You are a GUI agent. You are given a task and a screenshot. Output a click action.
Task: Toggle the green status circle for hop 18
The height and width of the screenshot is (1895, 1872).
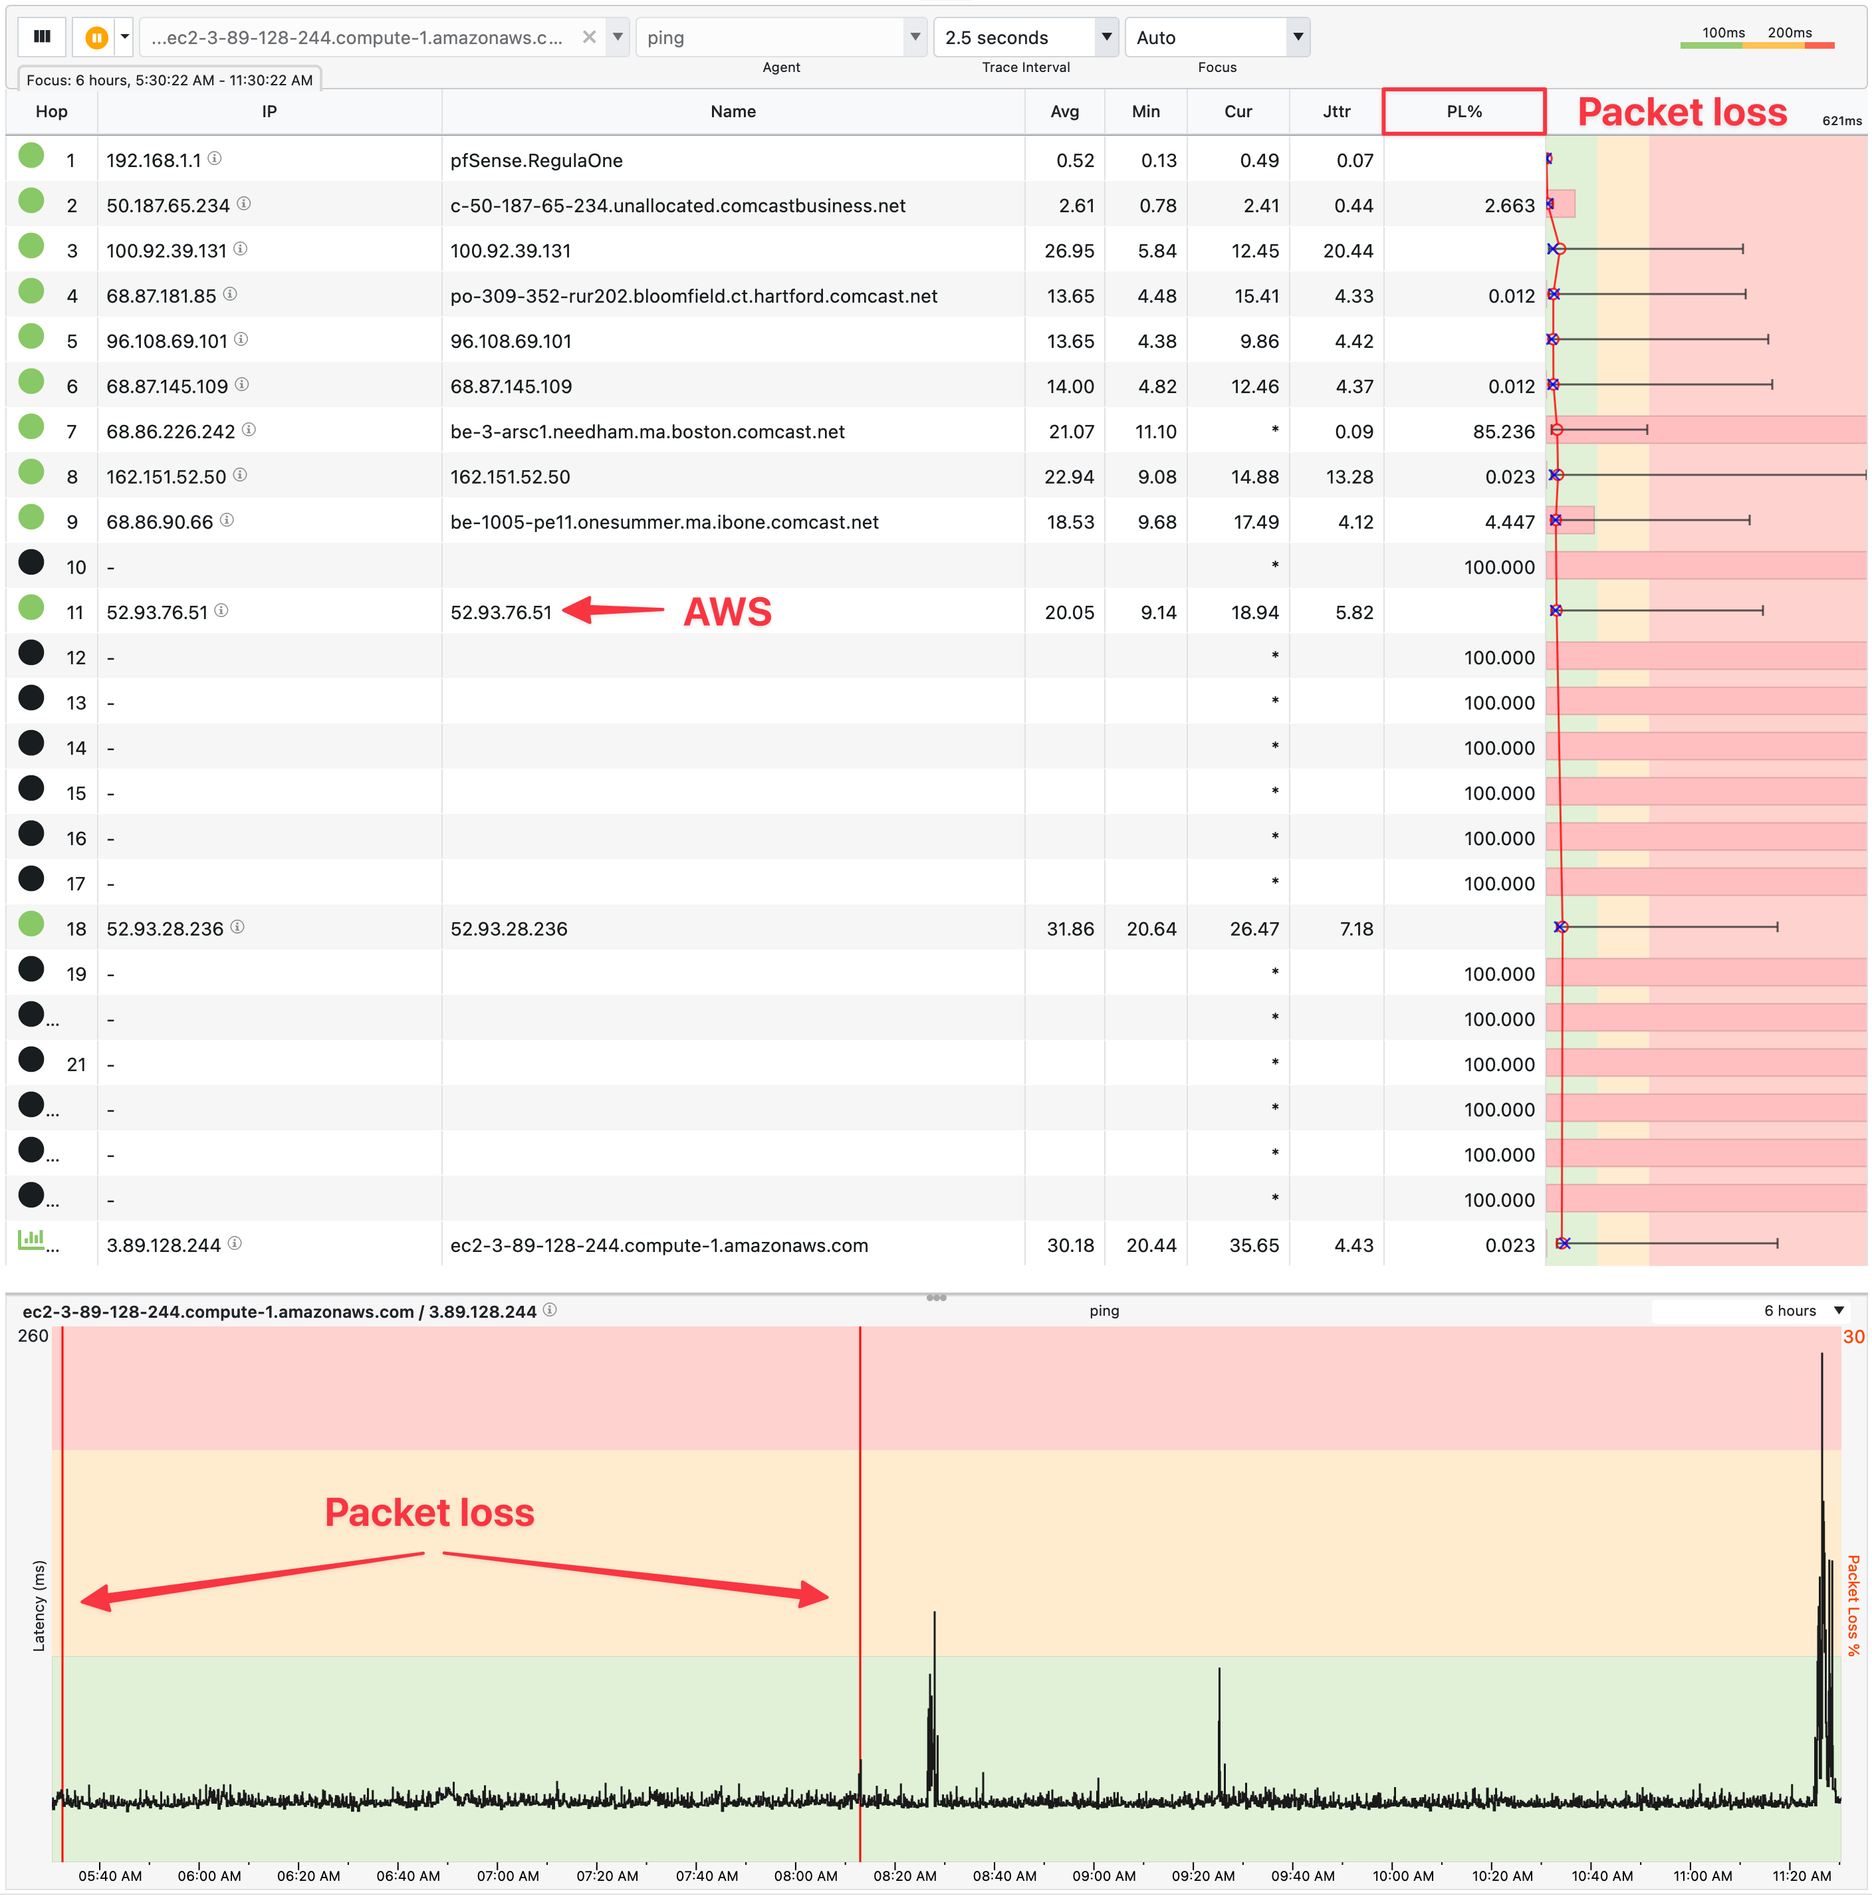32,924
